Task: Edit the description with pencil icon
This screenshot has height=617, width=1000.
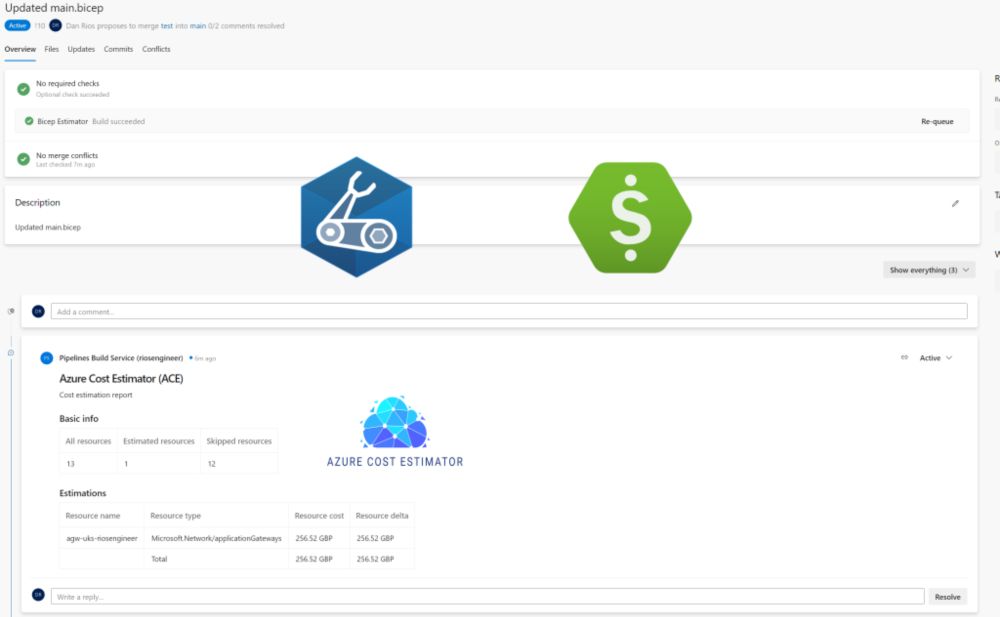Action: click(x=955, y=204)
